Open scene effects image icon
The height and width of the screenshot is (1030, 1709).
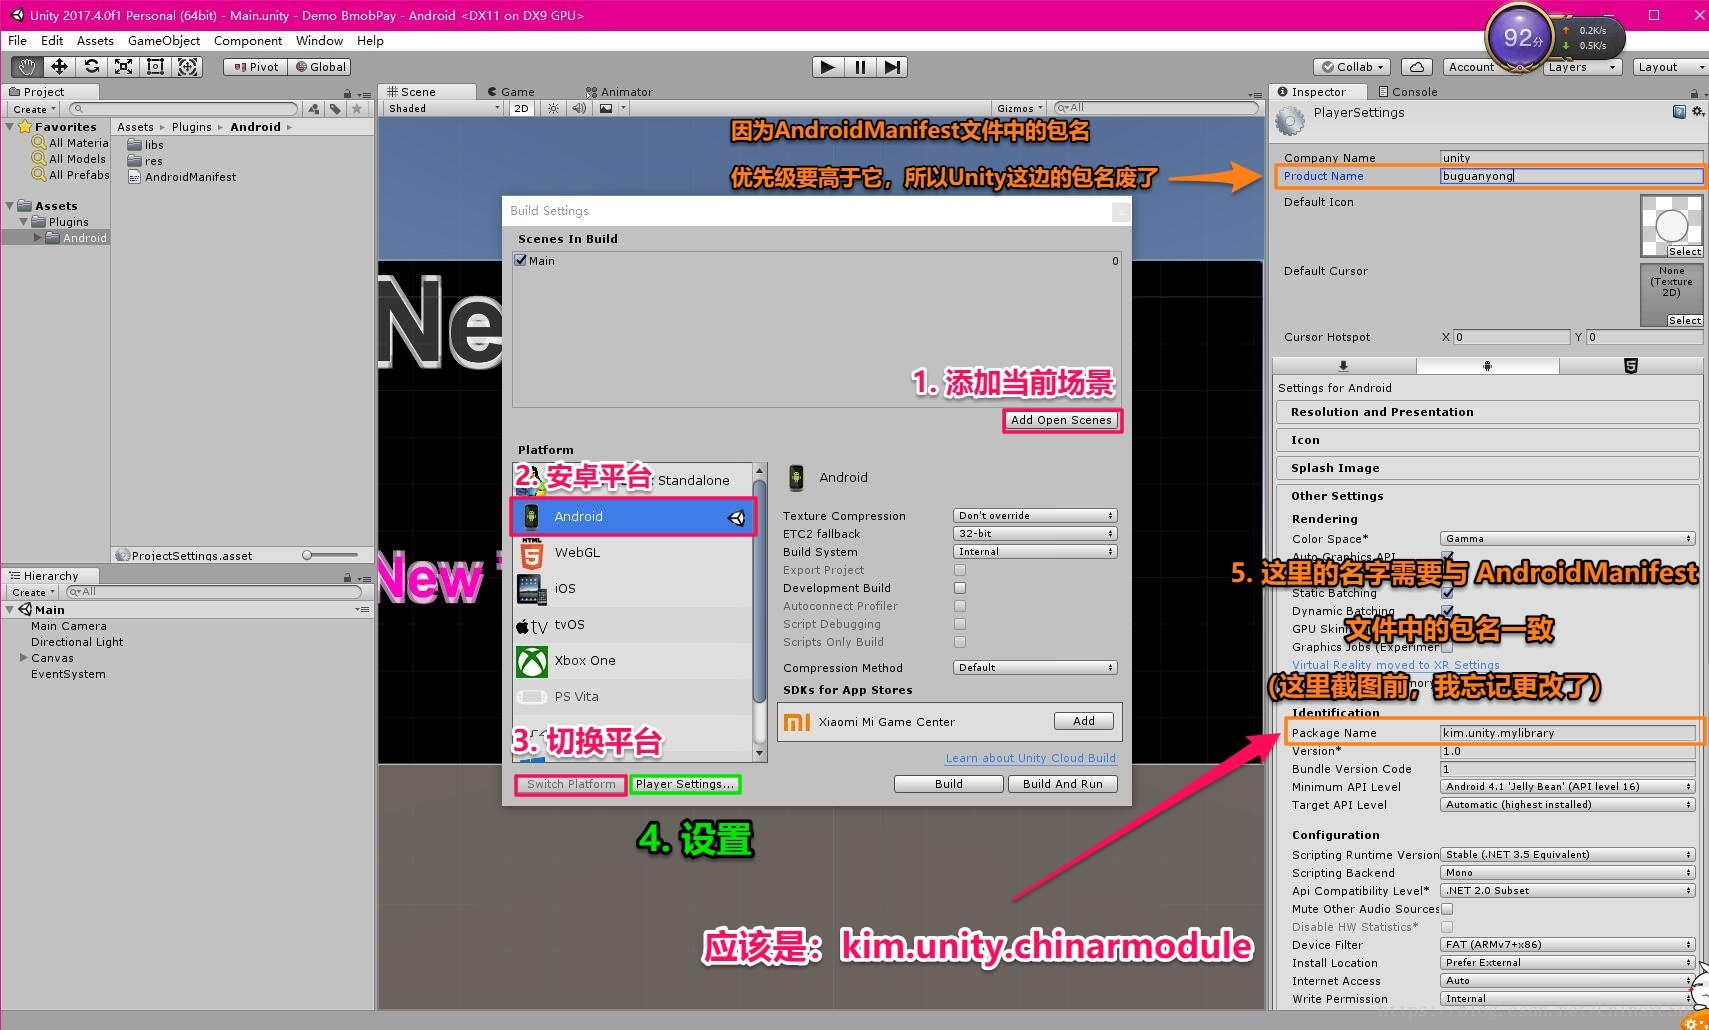[x=606, y=108]
